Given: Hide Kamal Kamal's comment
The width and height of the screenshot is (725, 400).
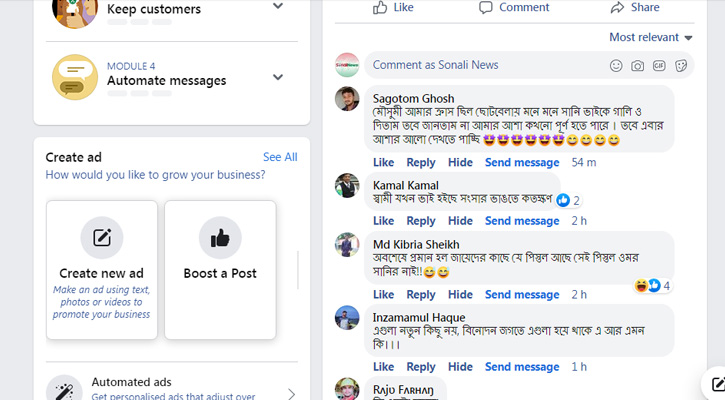Looking at the screenshot, I should coord(460,221).
